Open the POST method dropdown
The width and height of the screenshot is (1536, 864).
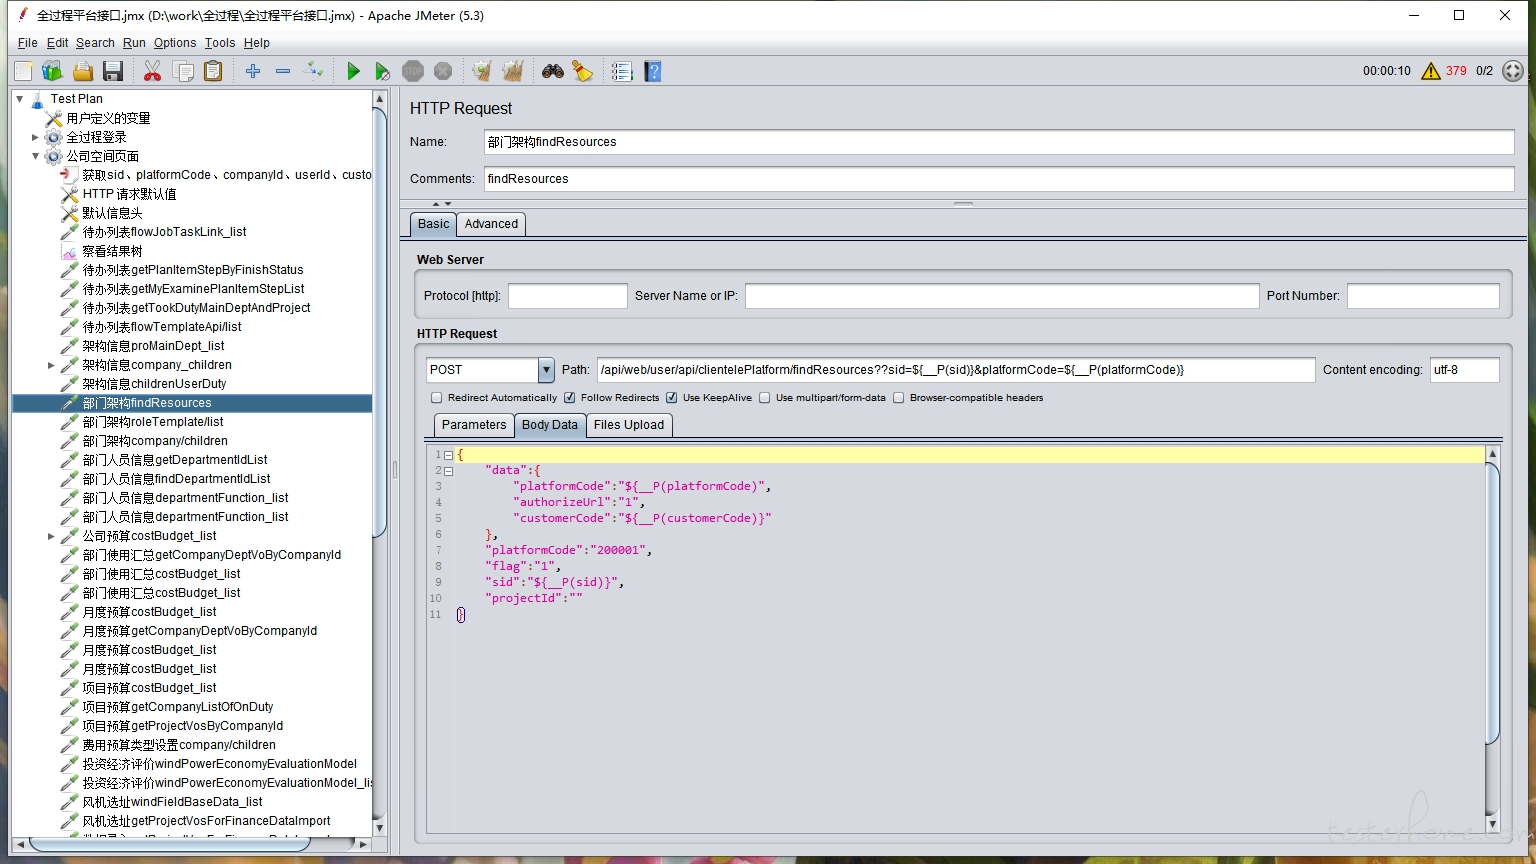[x=546, y=370]
